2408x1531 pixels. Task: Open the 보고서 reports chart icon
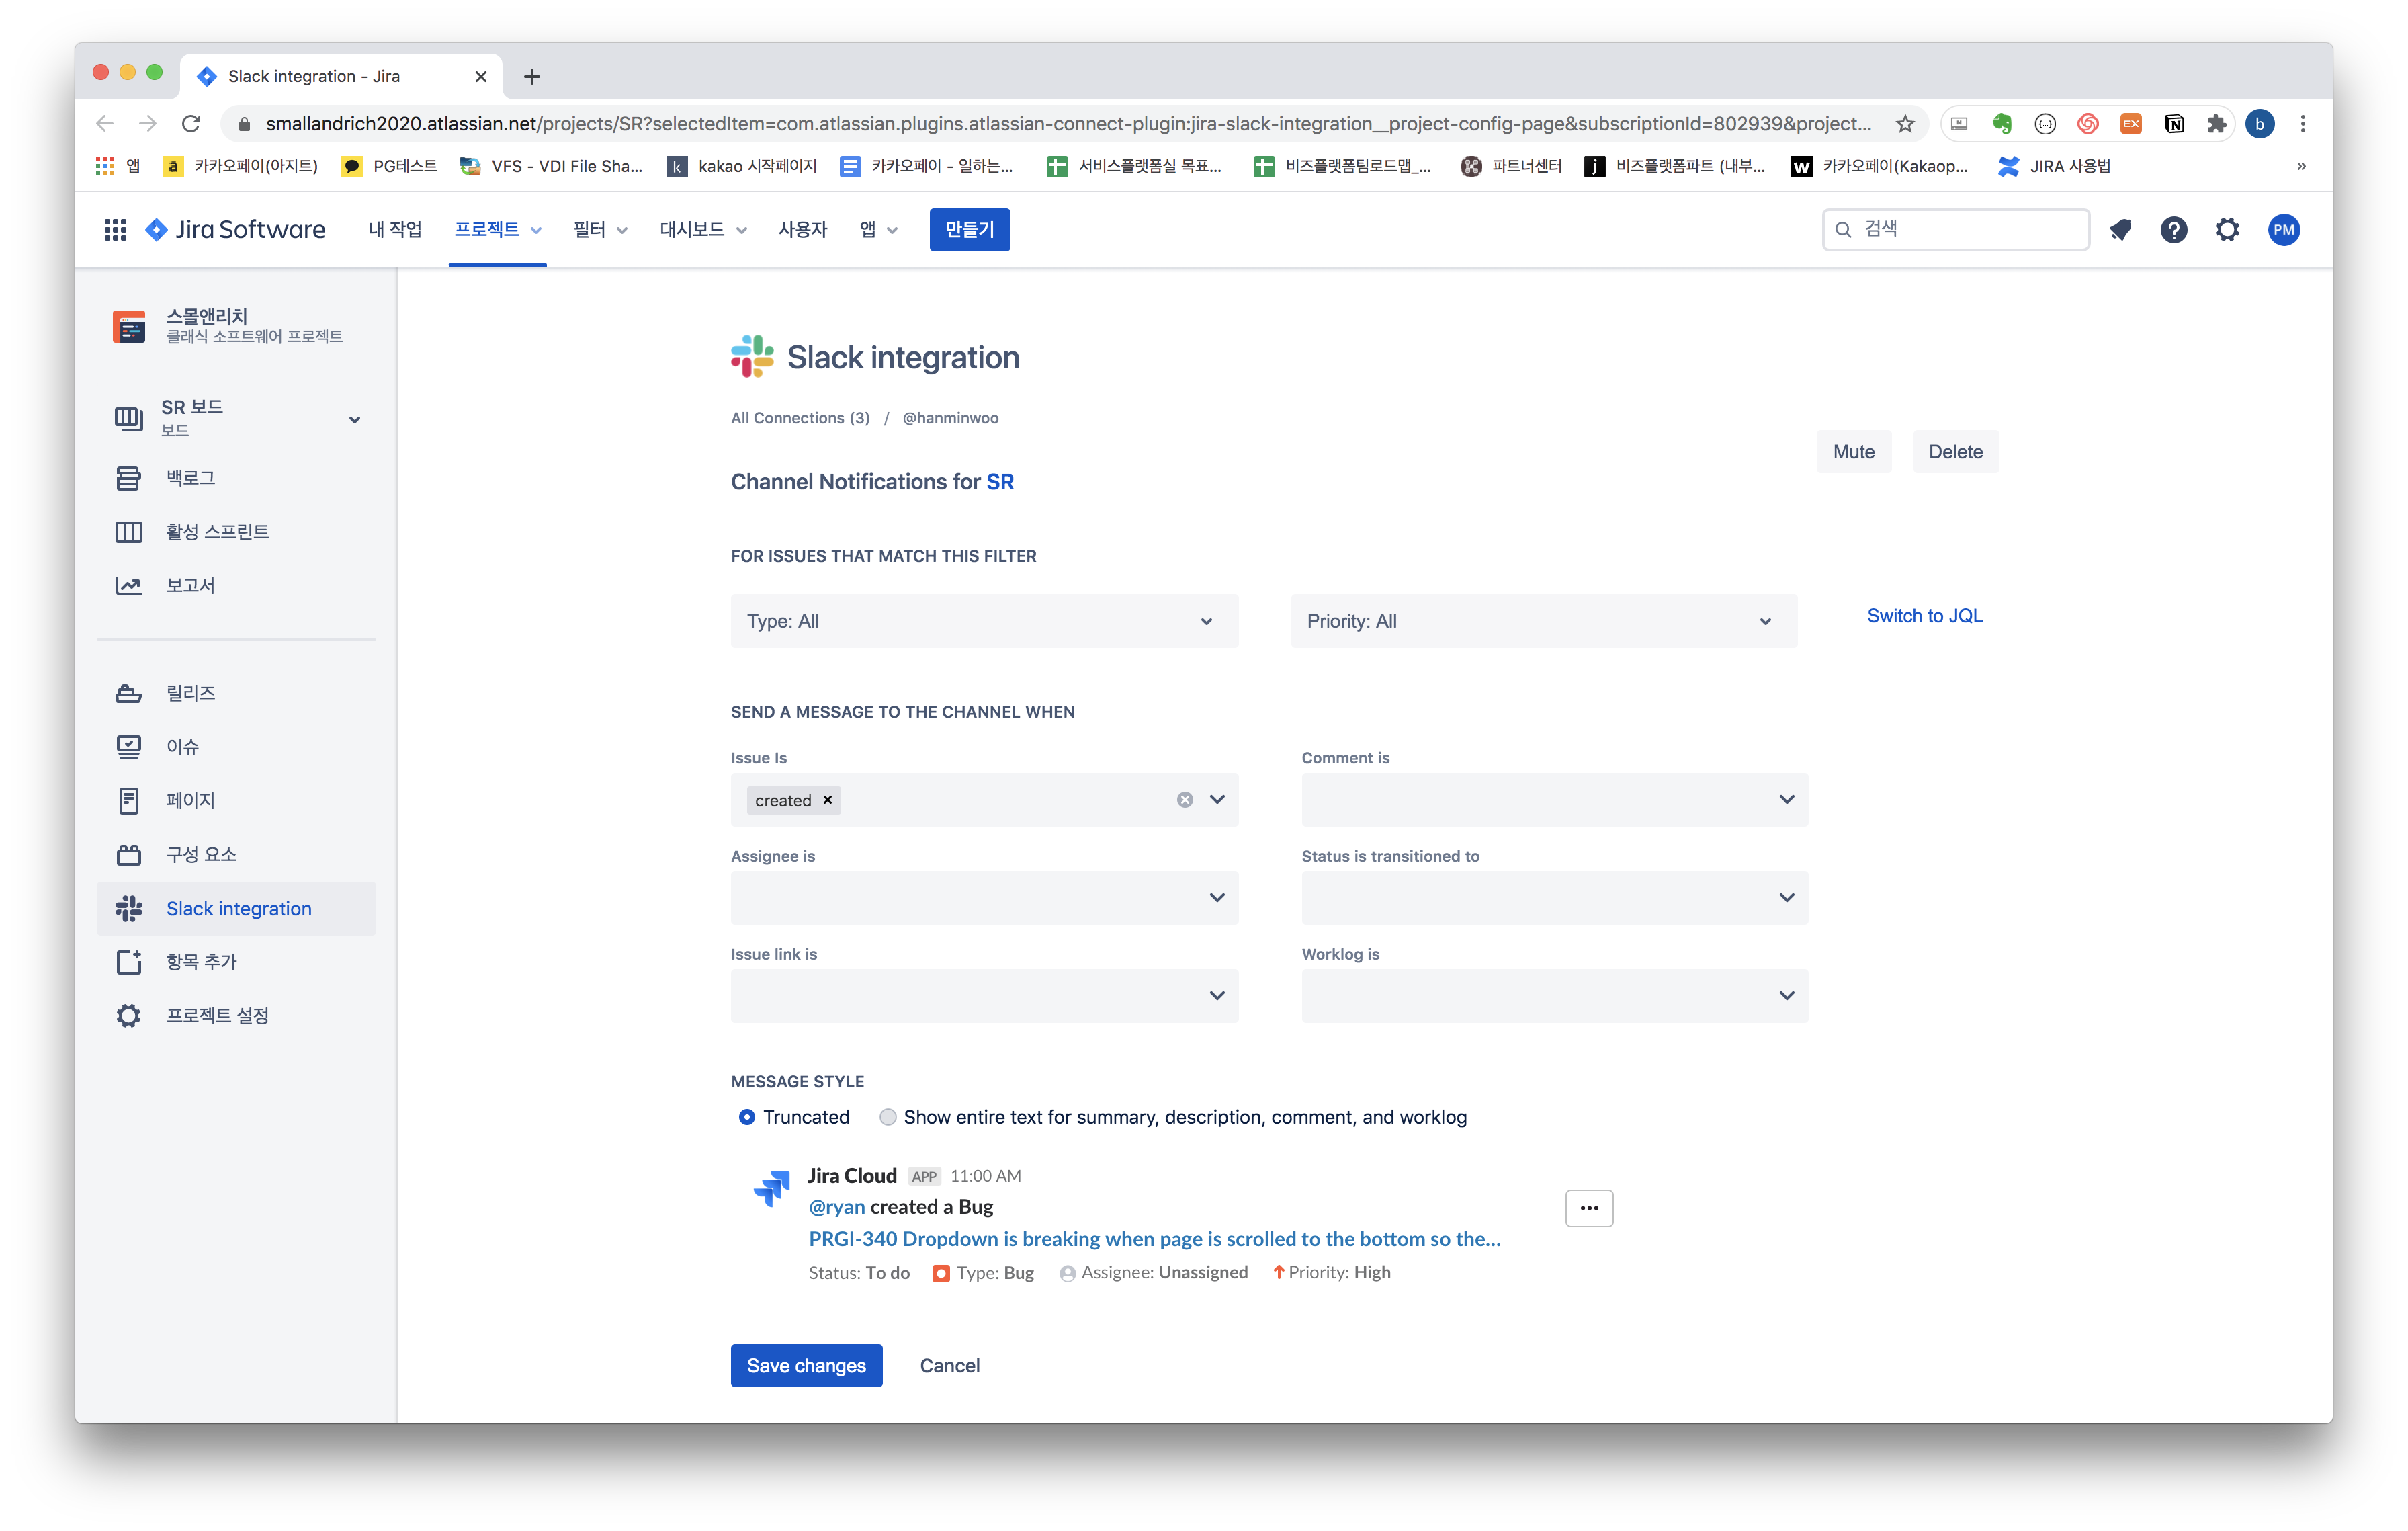(129, 586)
